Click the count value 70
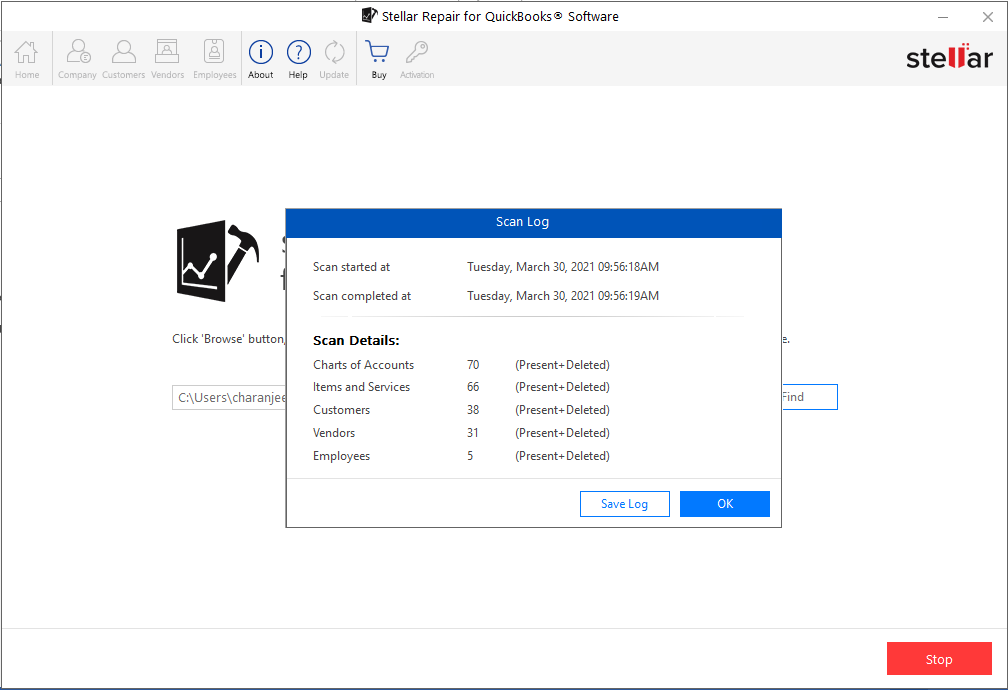The width and height of the screenshot is (1008, 690). point(472,365)
